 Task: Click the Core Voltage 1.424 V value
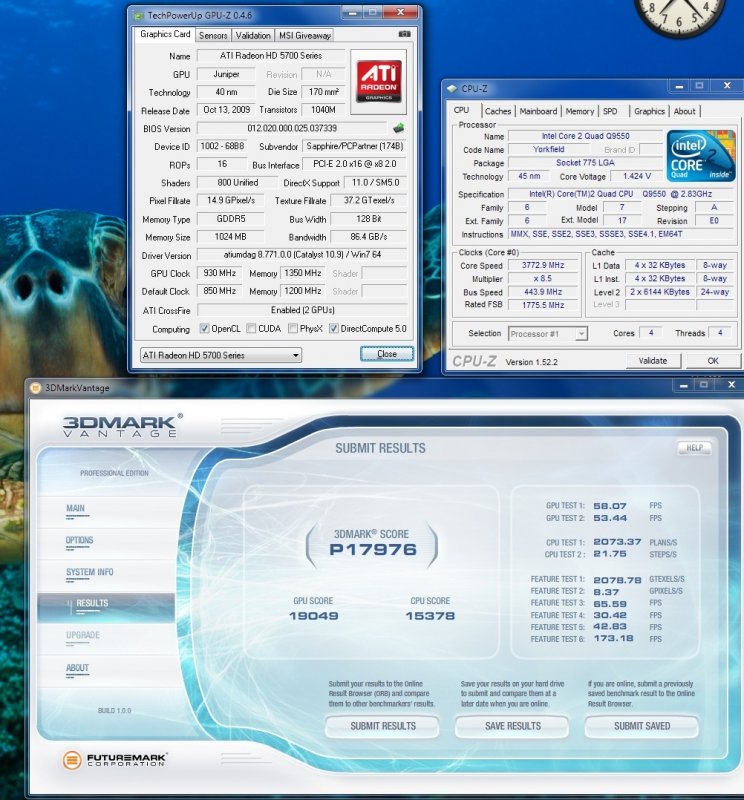point(637,177)
